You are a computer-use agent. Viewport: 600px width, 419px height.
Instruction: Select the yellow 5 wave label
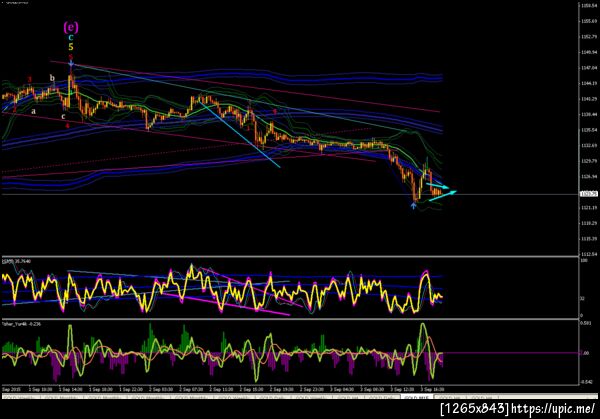point(70,47)
